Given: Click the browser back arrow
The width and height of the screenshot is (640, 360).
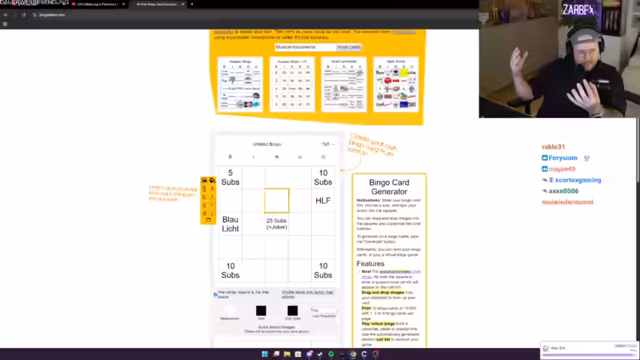Looking at the screenshot, I should pyautogui.click(x=6, y=15).
